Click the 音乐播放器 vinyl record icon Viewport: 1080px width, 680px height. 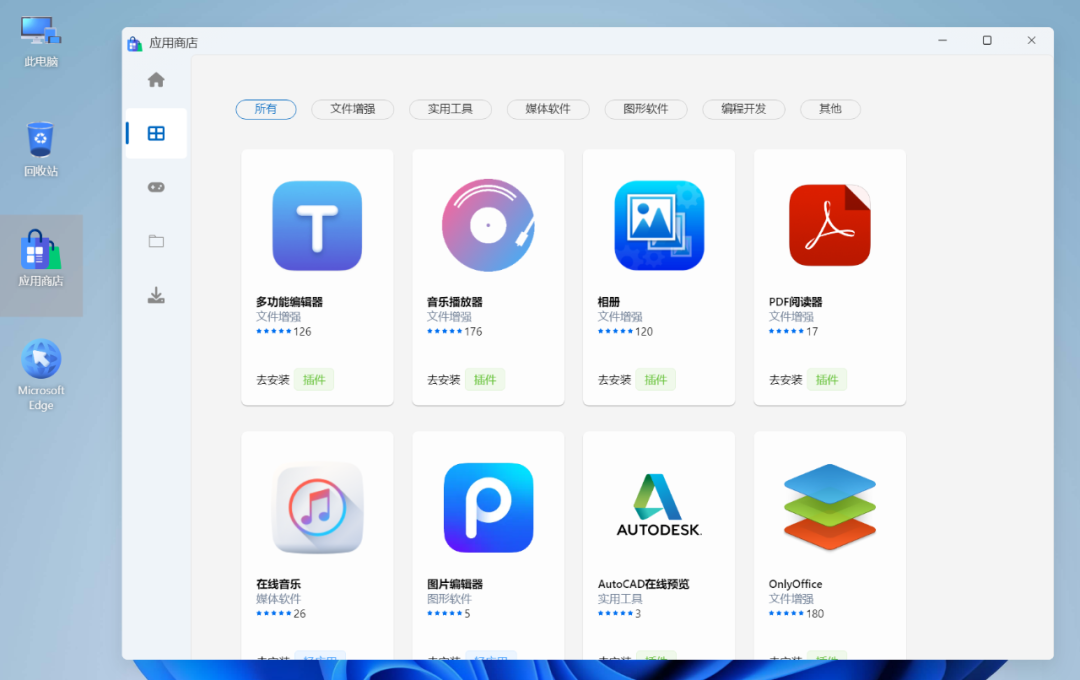pos(487,224)
